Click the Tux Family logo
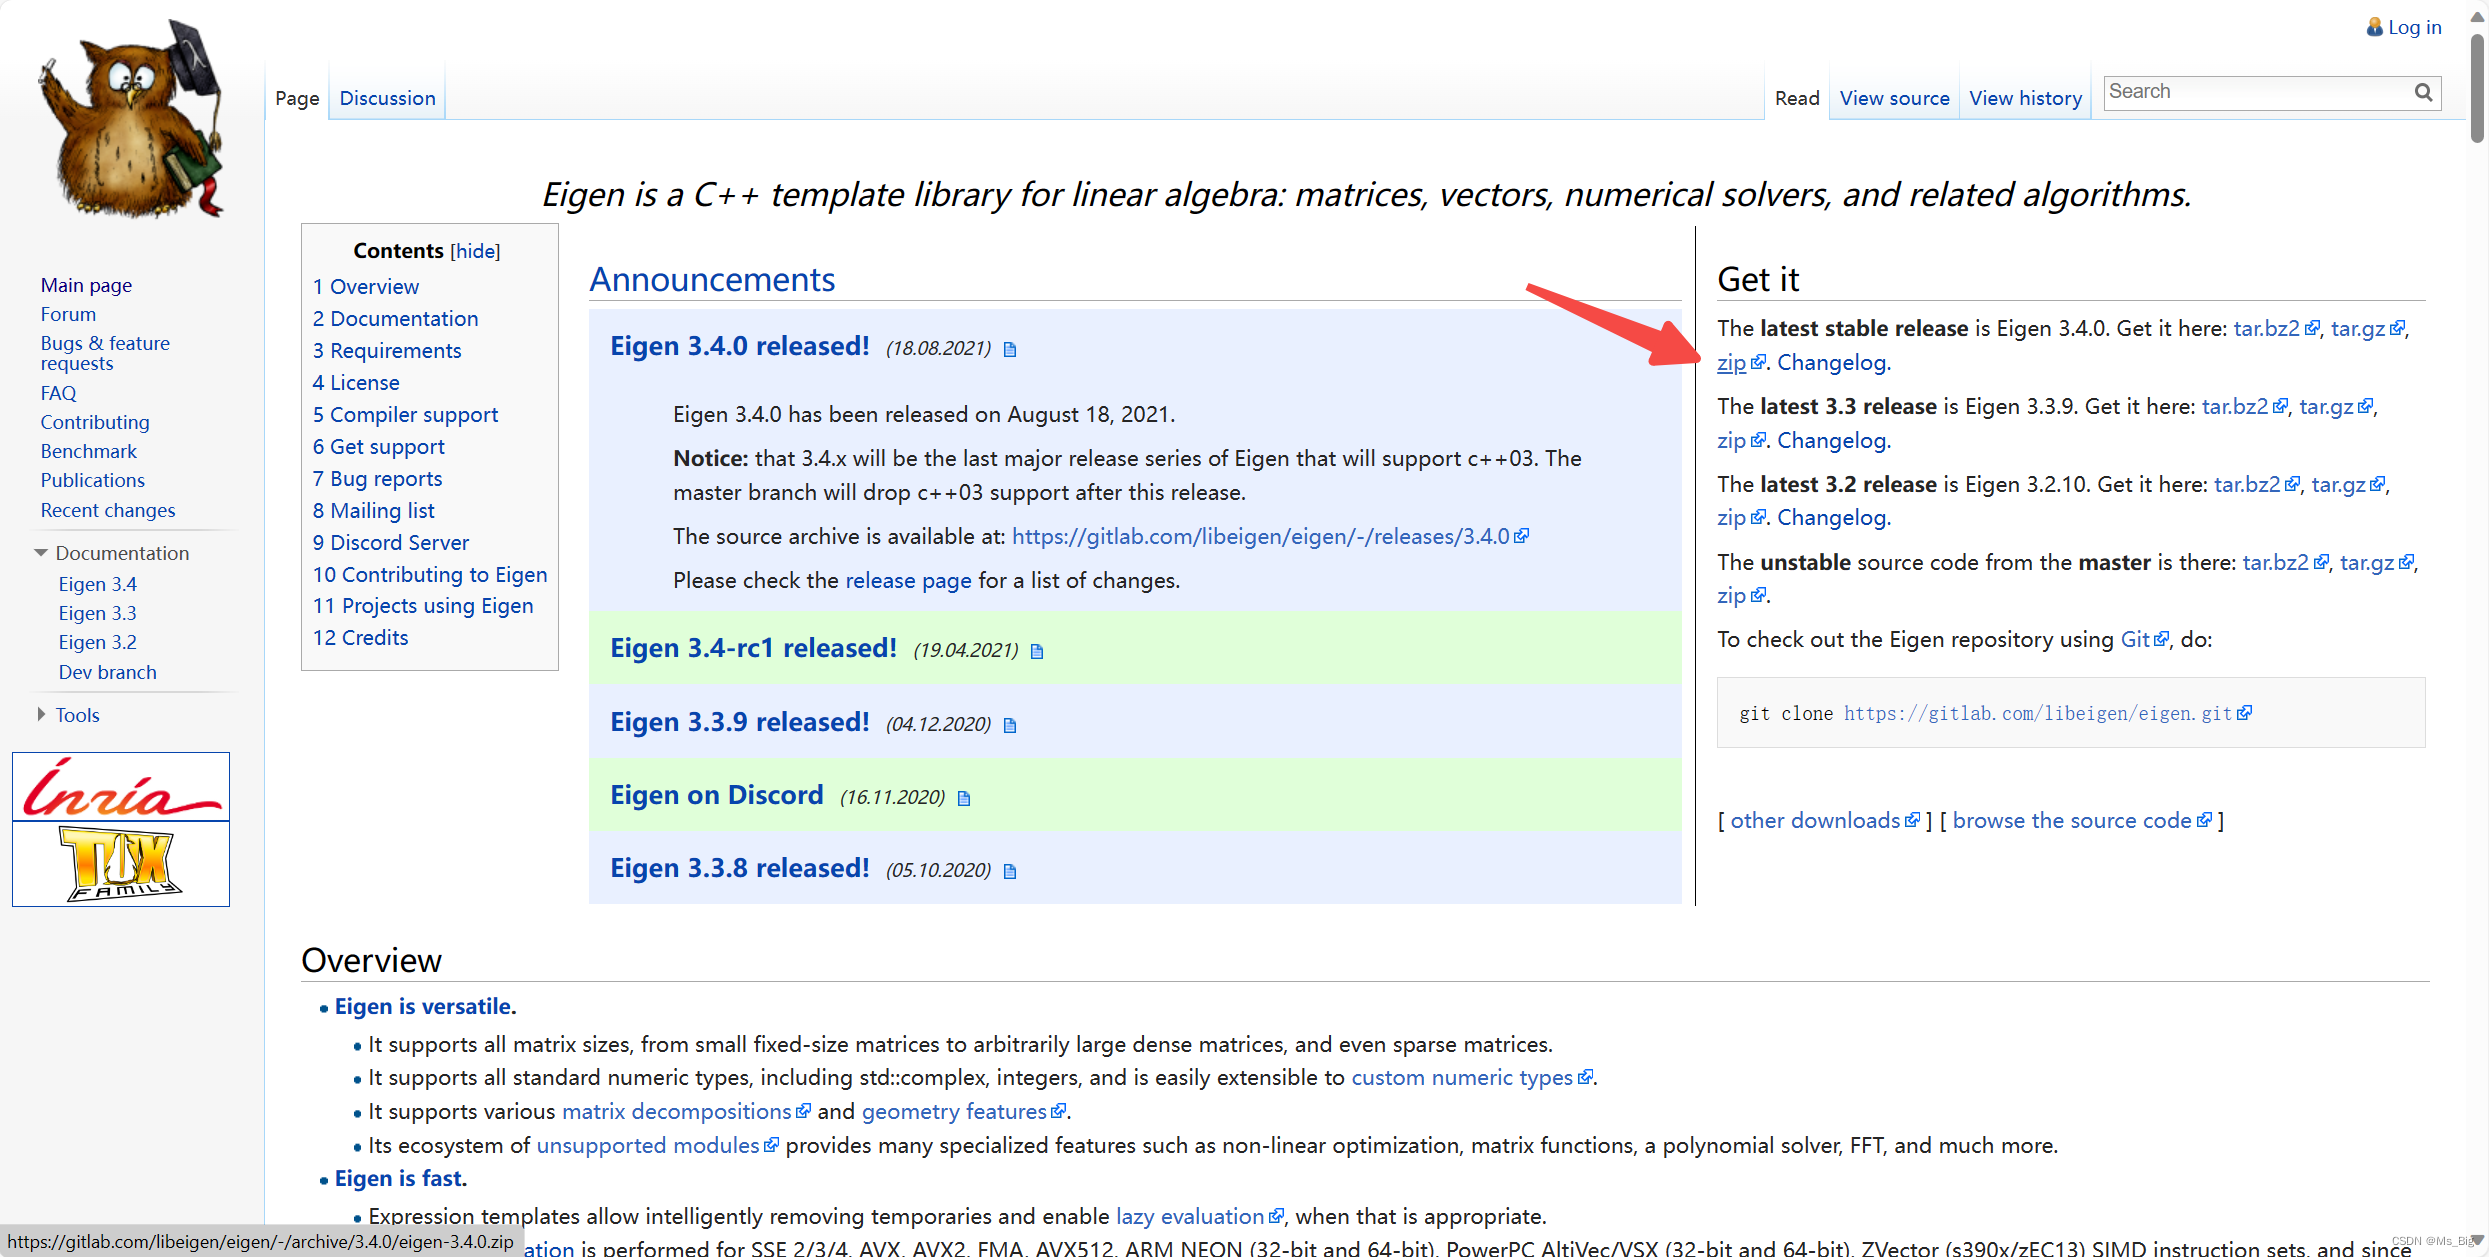This screenshot has width=2489, height=1257. pyautogui.click(x=120, y=864)
